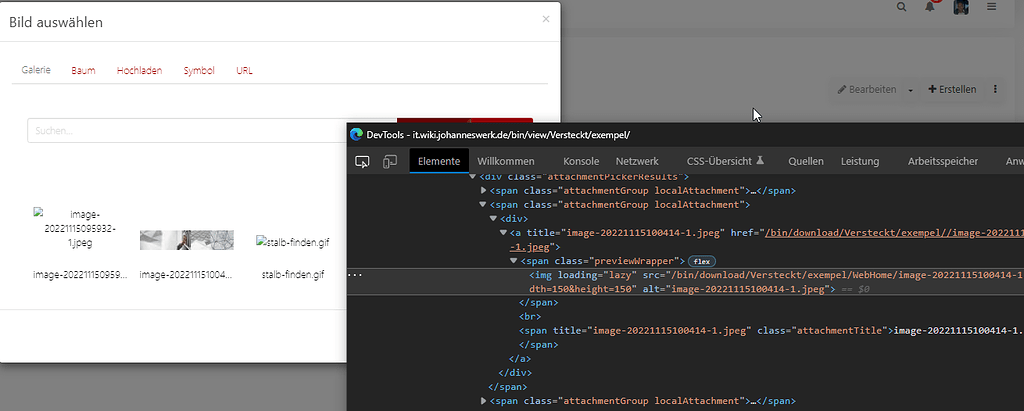Open notifications bell
The width and height of the screenshot is (1024, 411).
tap(930, 7)
